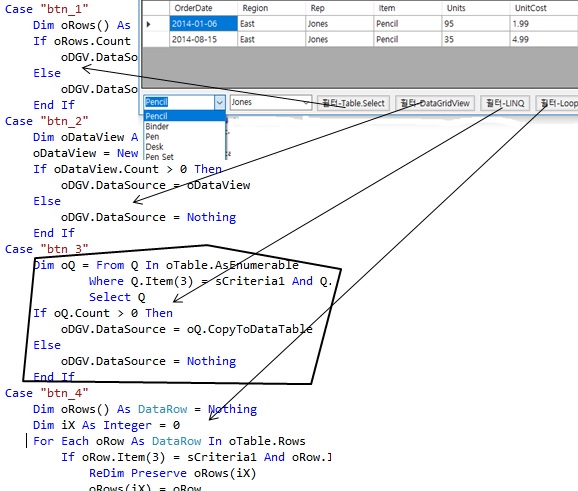
Task: Click the 필터-LINQ button
Action: pos(505,103)
